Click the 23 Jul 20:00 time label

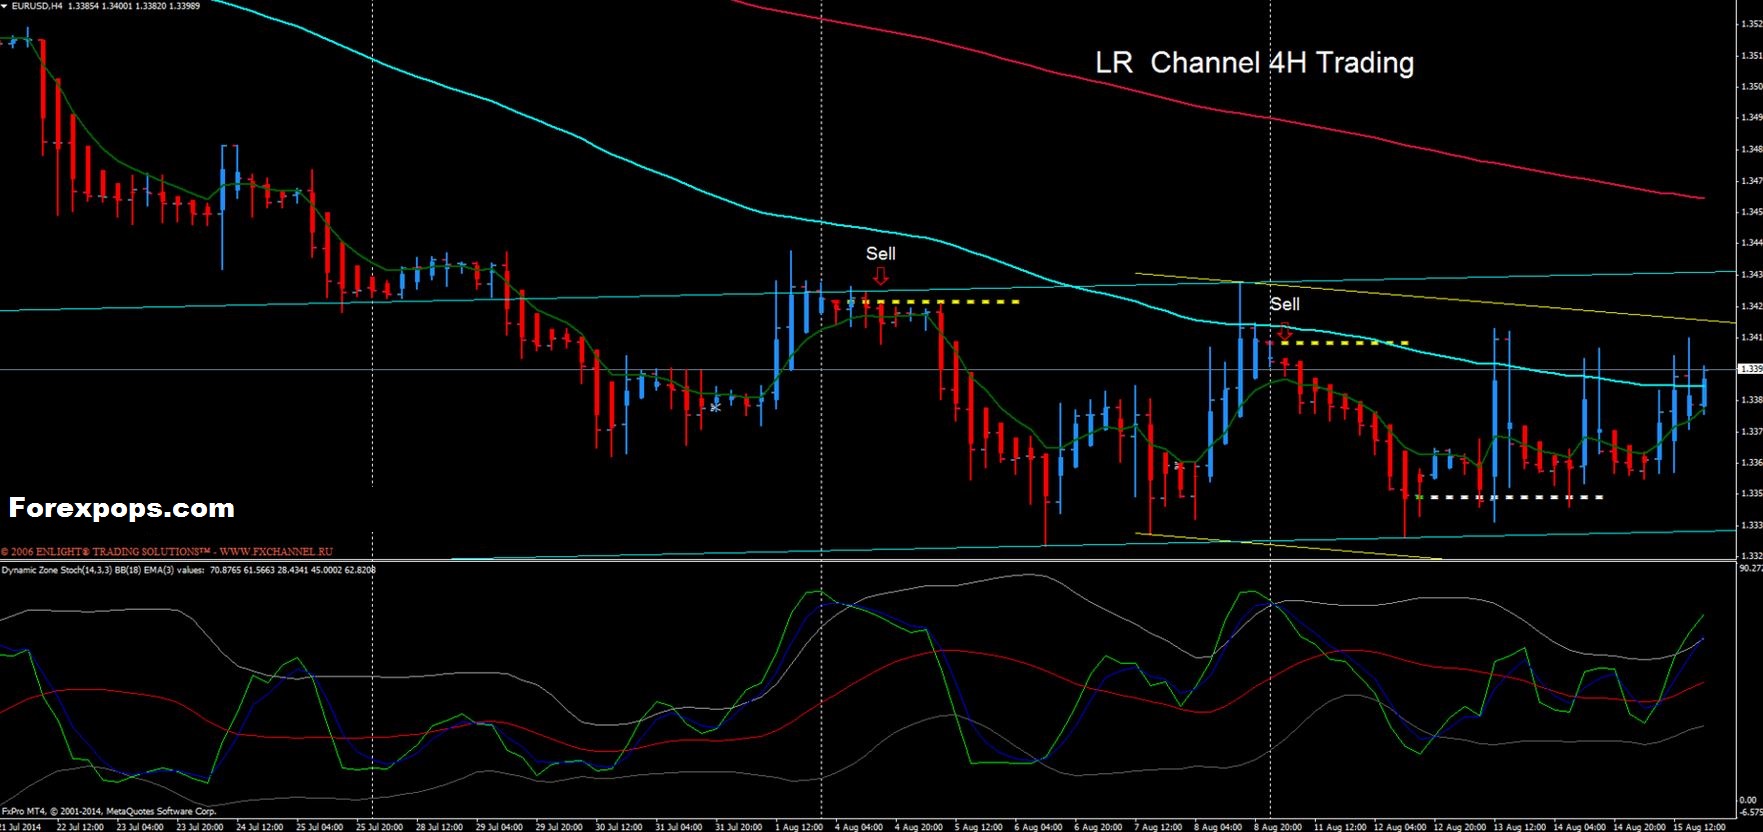tap(199, 827)
